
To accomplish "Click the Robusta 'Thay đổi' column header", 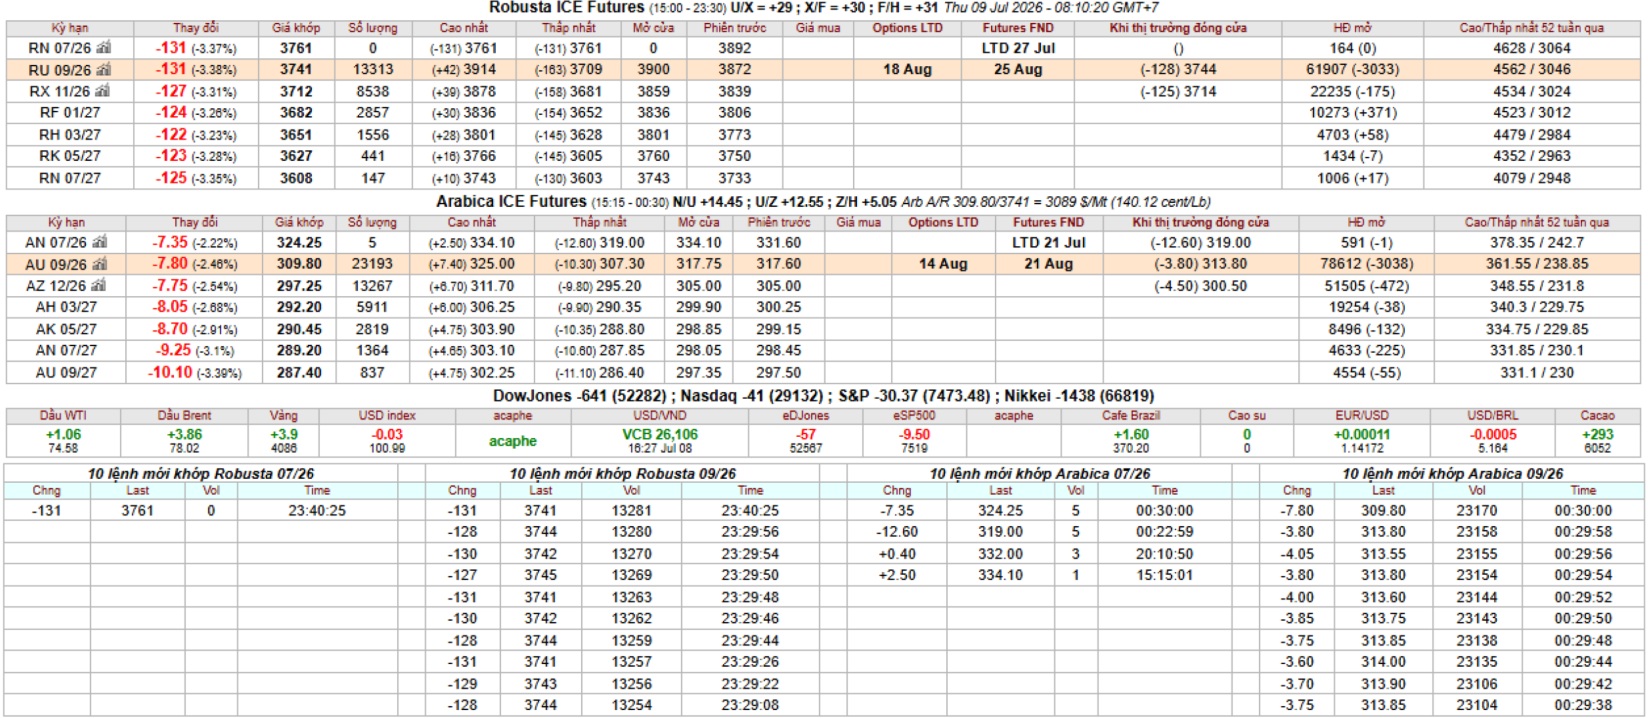I will pos(195,28).
